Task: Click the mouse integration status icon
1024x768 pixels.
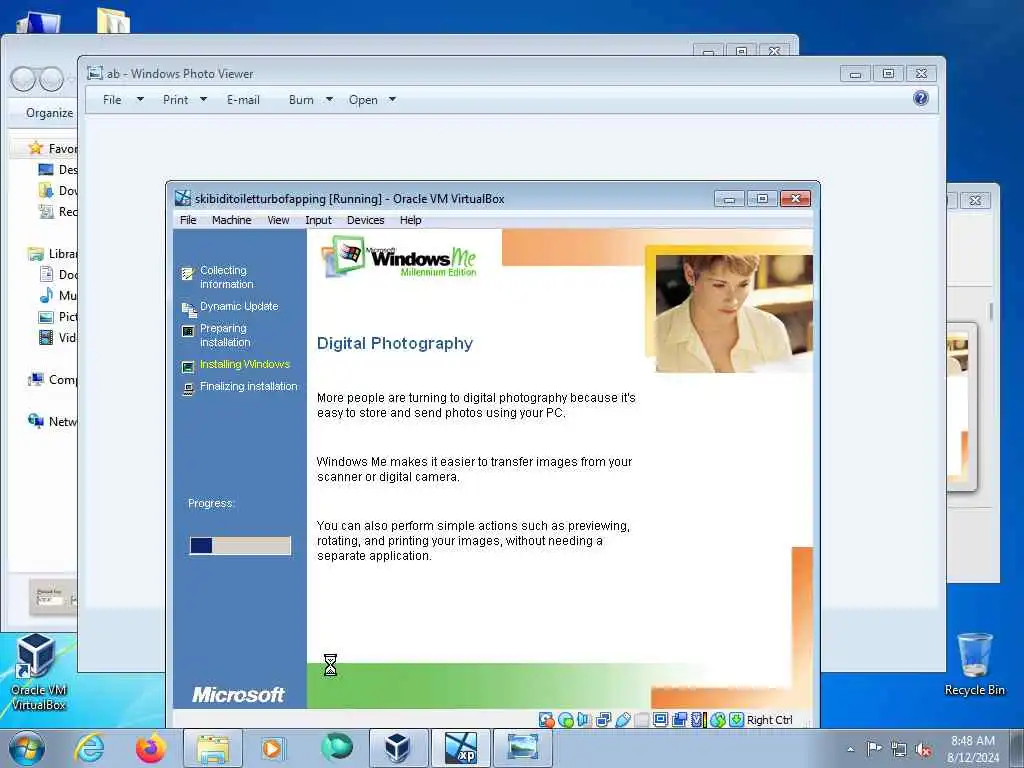Action: (718, 720)
